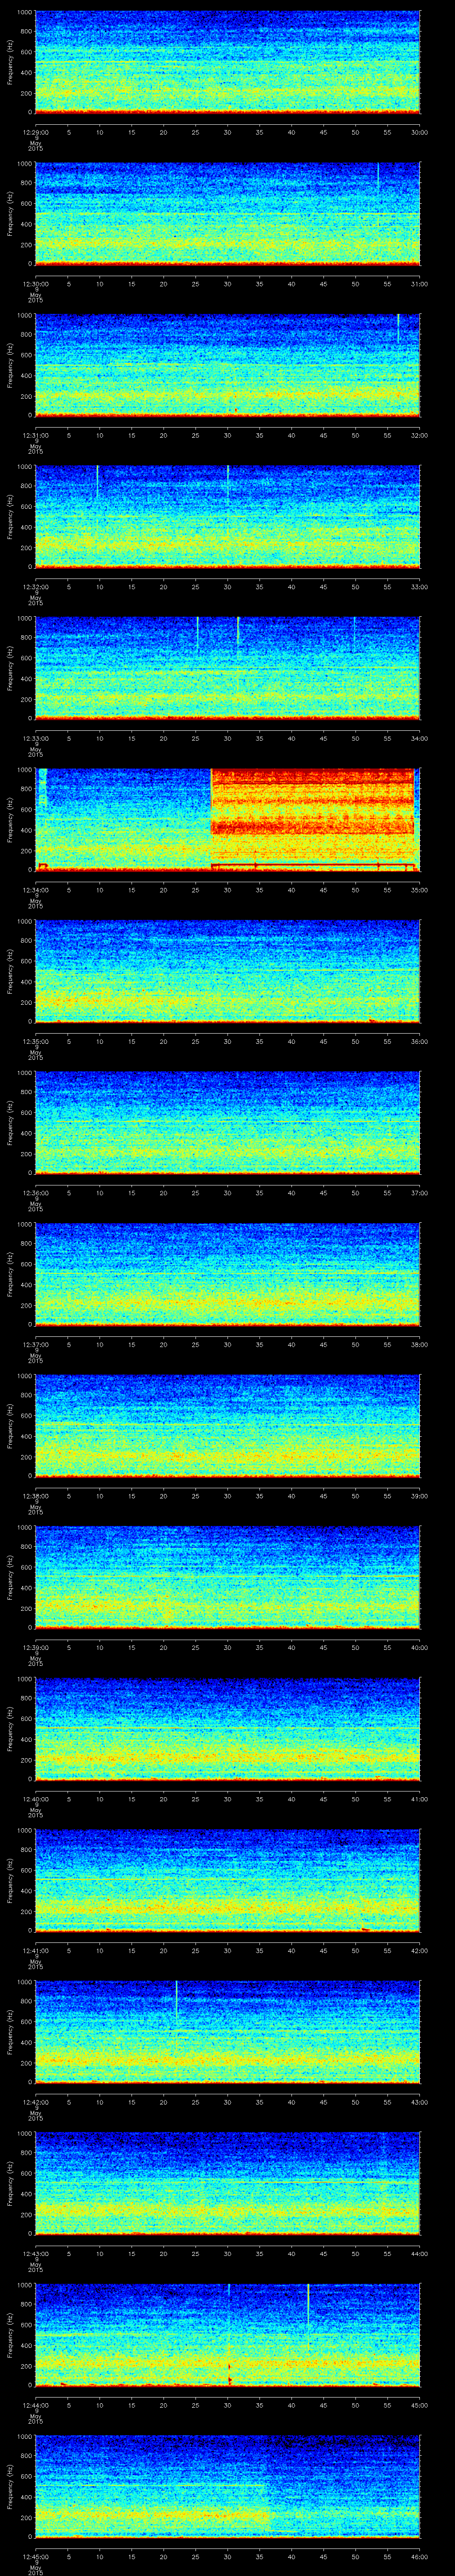Click the 12:44:00 start time label
Viewport: 455px width, 2576px height.
35,2405
